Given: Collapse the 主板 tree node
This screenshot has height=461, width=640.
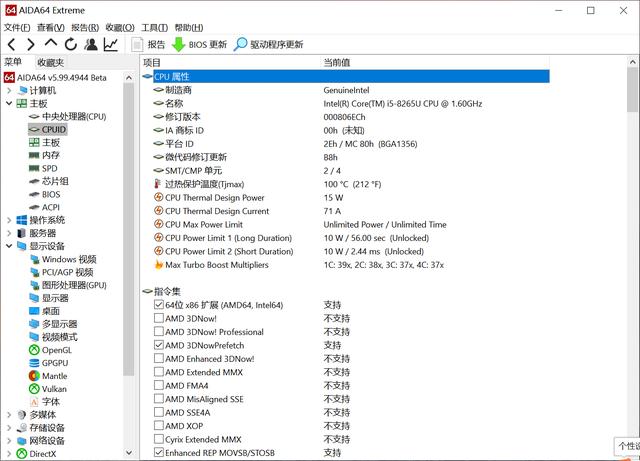Looking at the screenshot, I should click(x=9, y=103).
